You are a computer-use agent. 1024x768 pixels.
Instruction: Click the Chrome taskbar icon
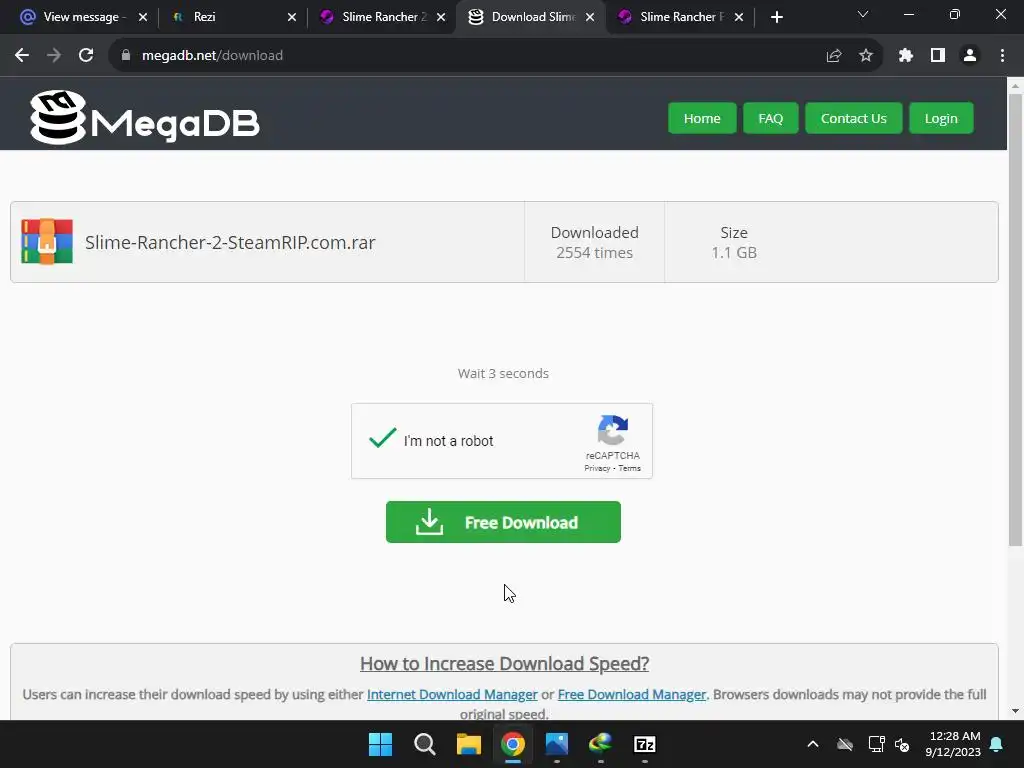(x=513, y=744)
